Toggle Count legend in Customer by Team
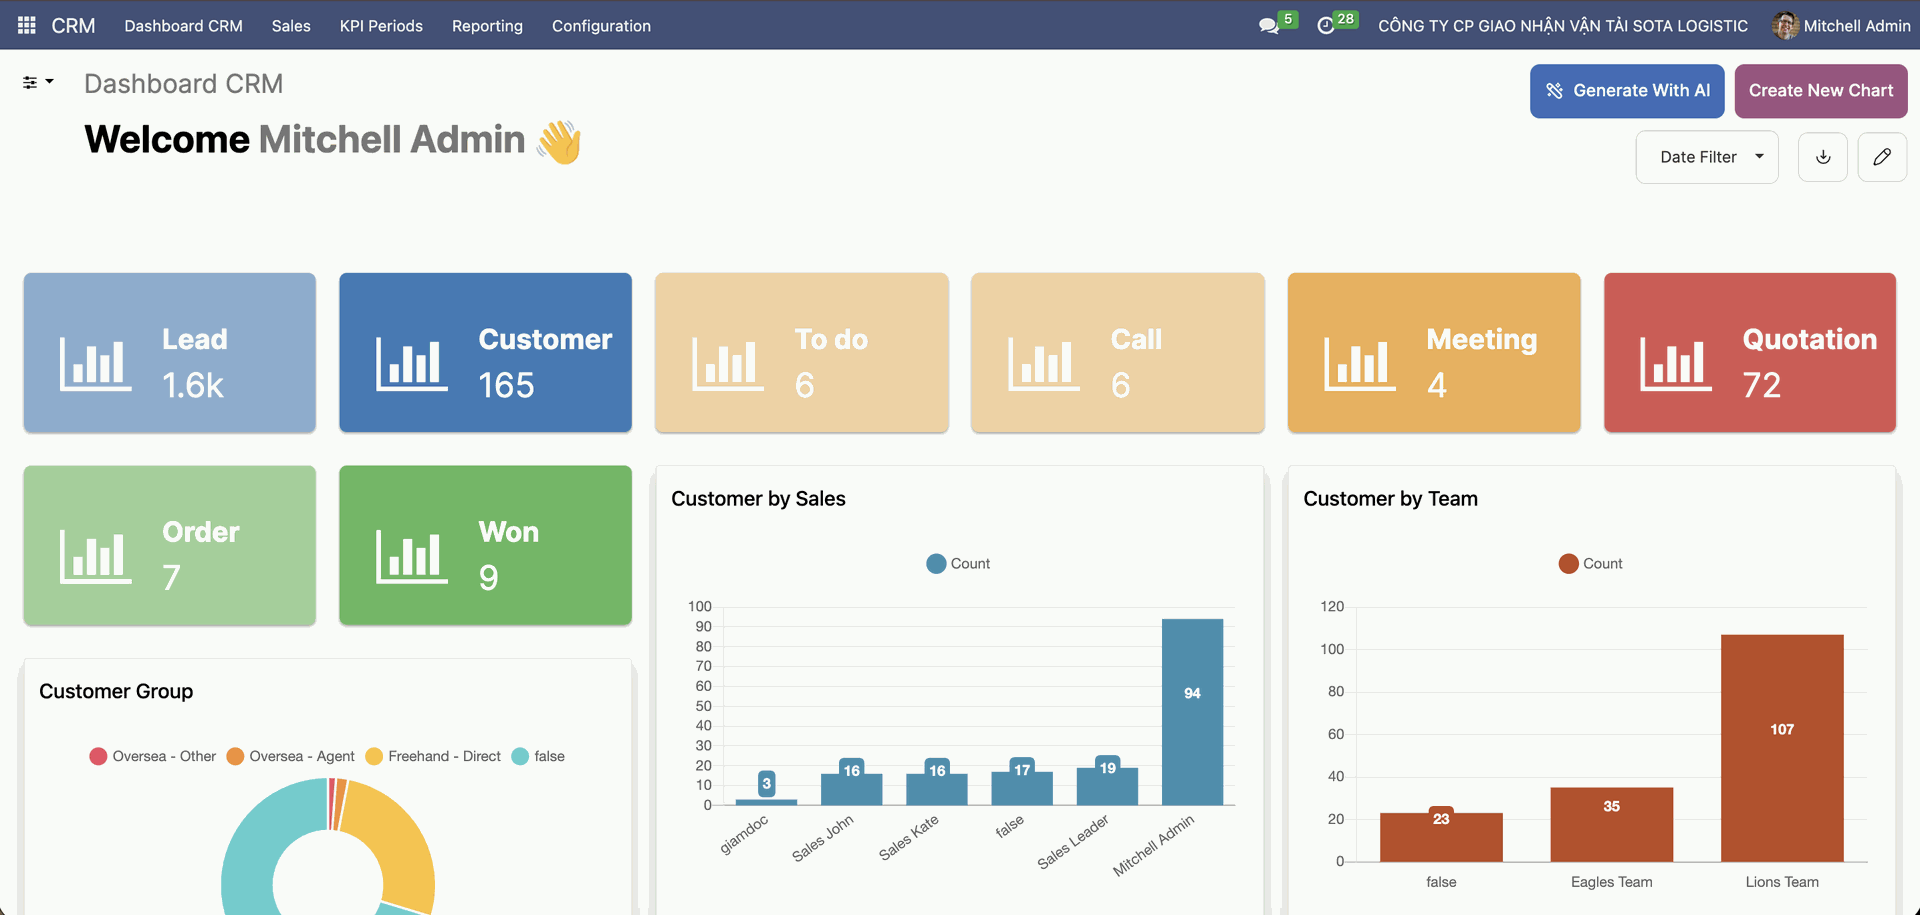The image size is (1920, 915). tap(1590, 564)
